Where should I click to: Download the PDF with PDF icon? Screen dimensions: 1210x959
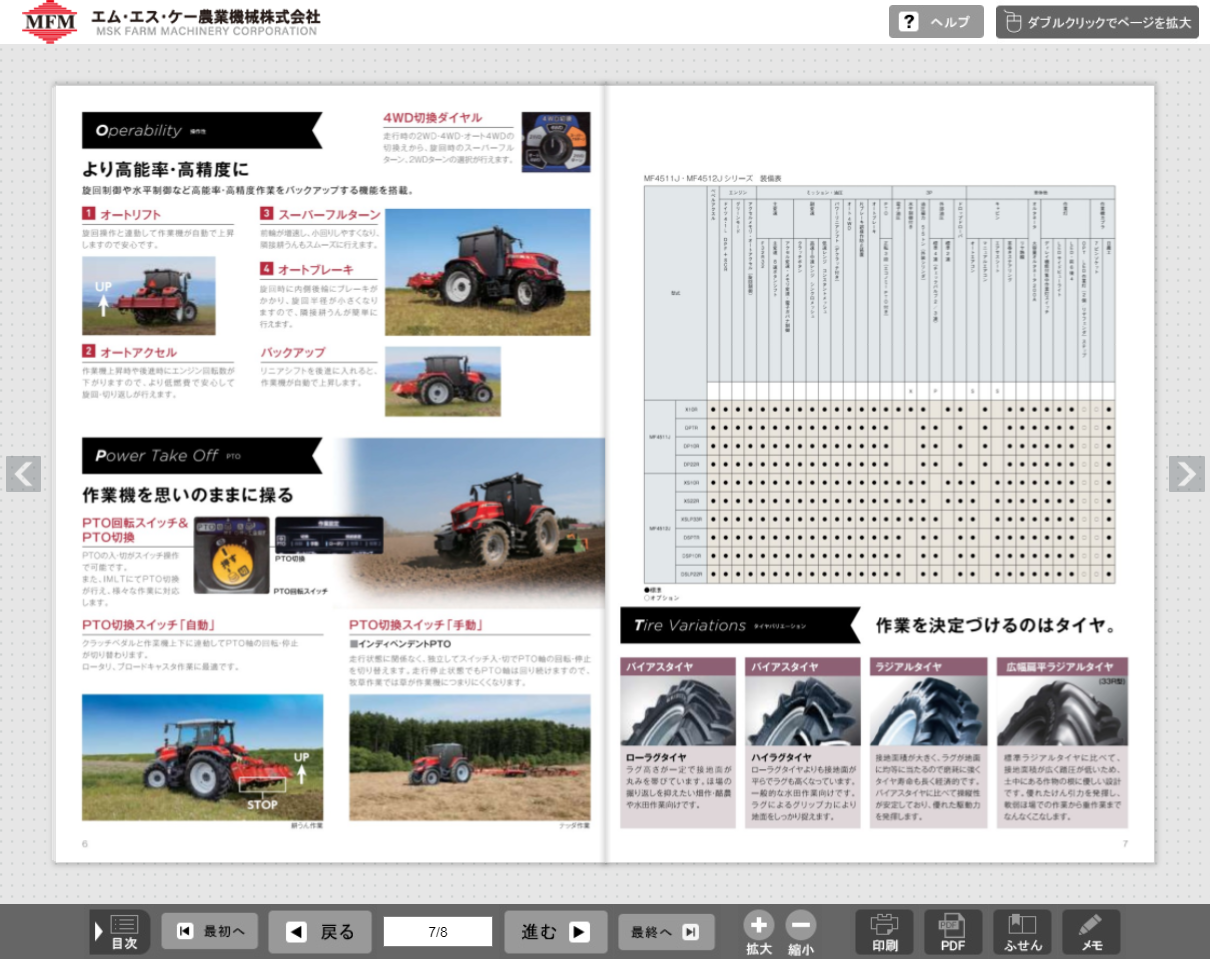tap(953, 932)
